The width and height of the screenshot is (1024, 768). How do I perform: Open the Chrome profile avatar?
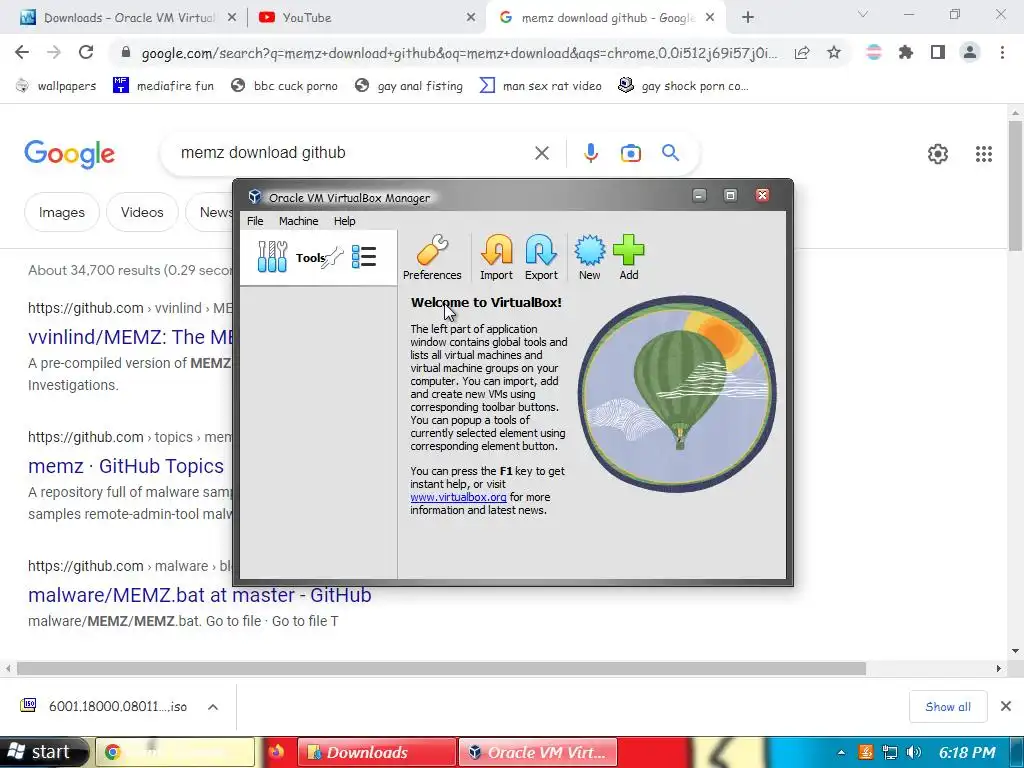tap(970, 52)
